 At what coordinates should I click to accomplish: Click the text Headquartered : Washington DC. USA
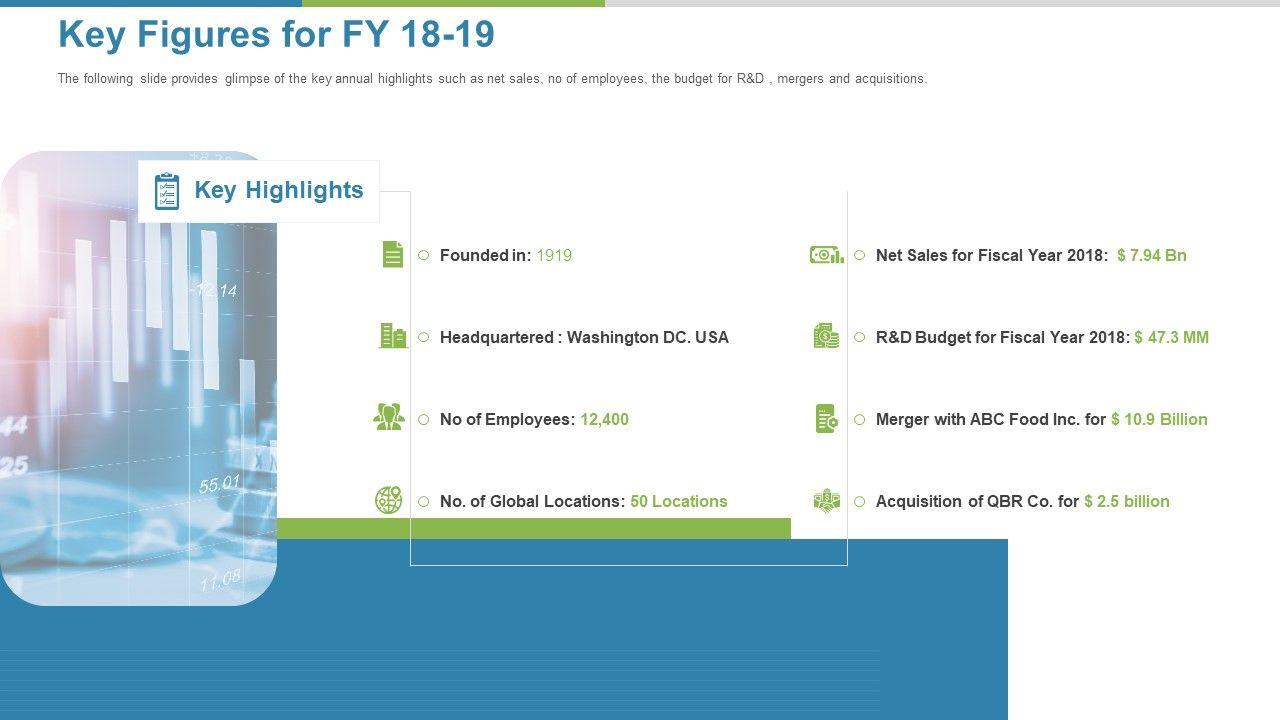point(584,337)
